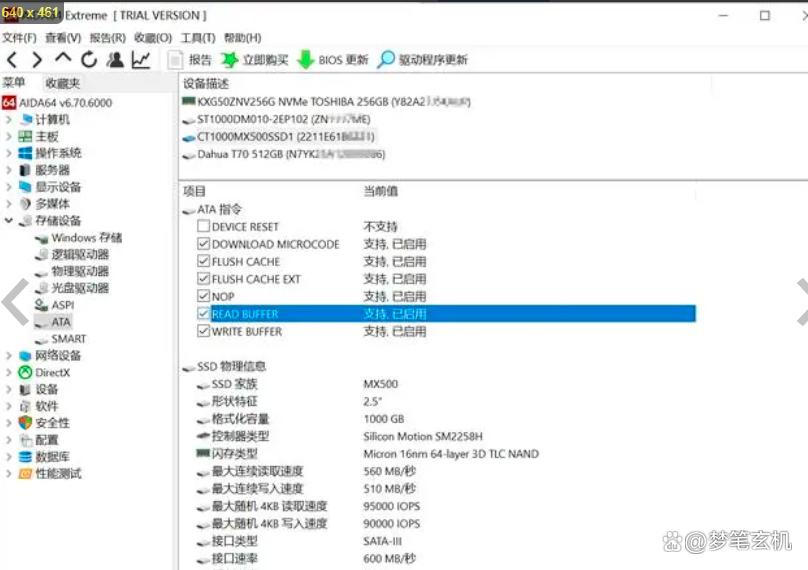The width and height of the screenshot is (808, 570).
Task: Launch BIOS 更新 from the toolbar
Action: point(333,60)
